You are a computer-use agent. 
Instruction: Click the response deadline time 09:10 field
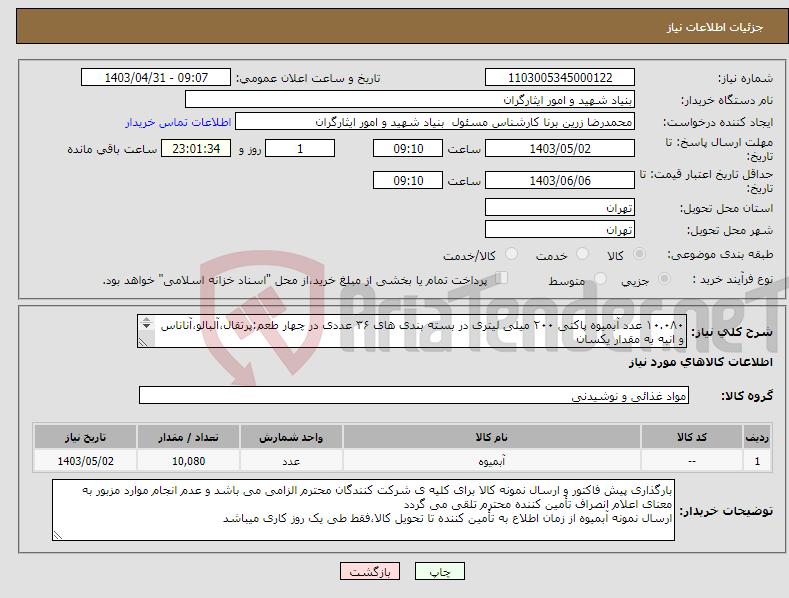click(x=408, y=148)
